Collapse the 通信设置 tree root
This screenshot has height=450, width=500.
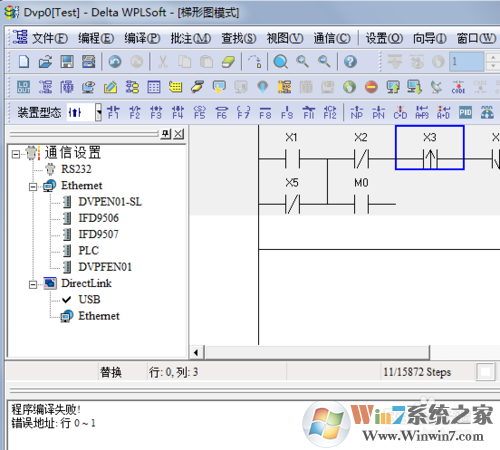click(x=16, y=154)
